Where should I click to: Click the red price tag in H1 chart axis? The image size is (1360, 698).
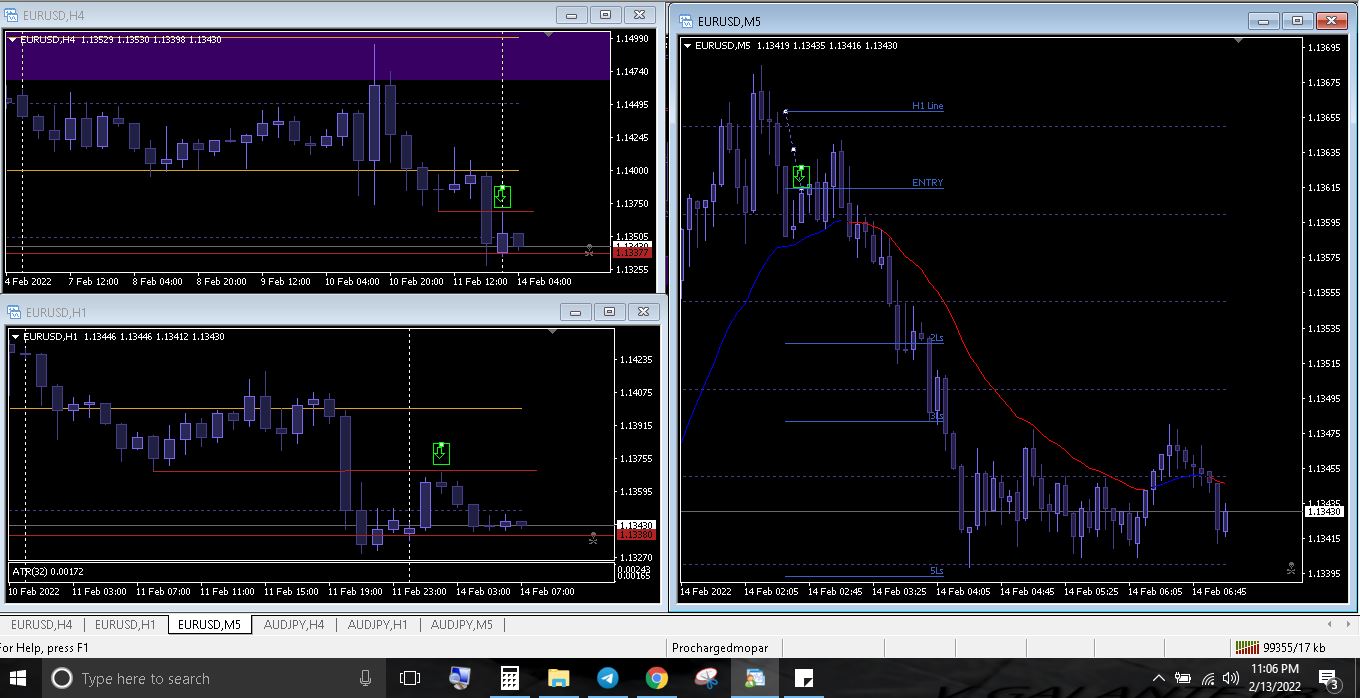click(634, 535)
